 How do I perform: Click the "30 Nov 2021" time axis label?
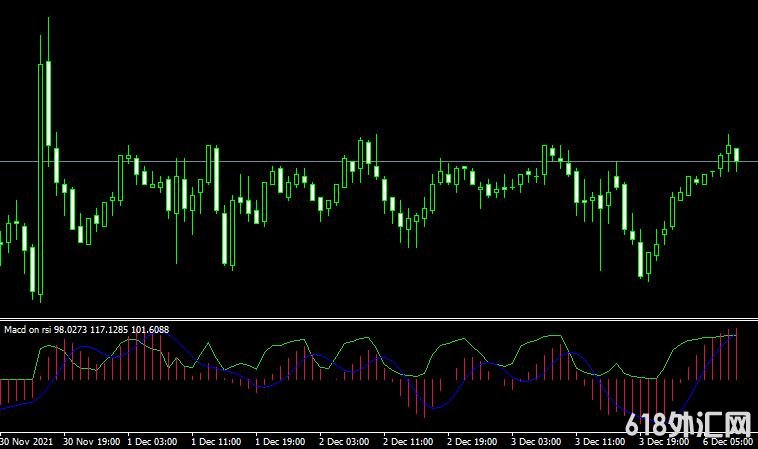pyautogui.click(x=27, y=442)
